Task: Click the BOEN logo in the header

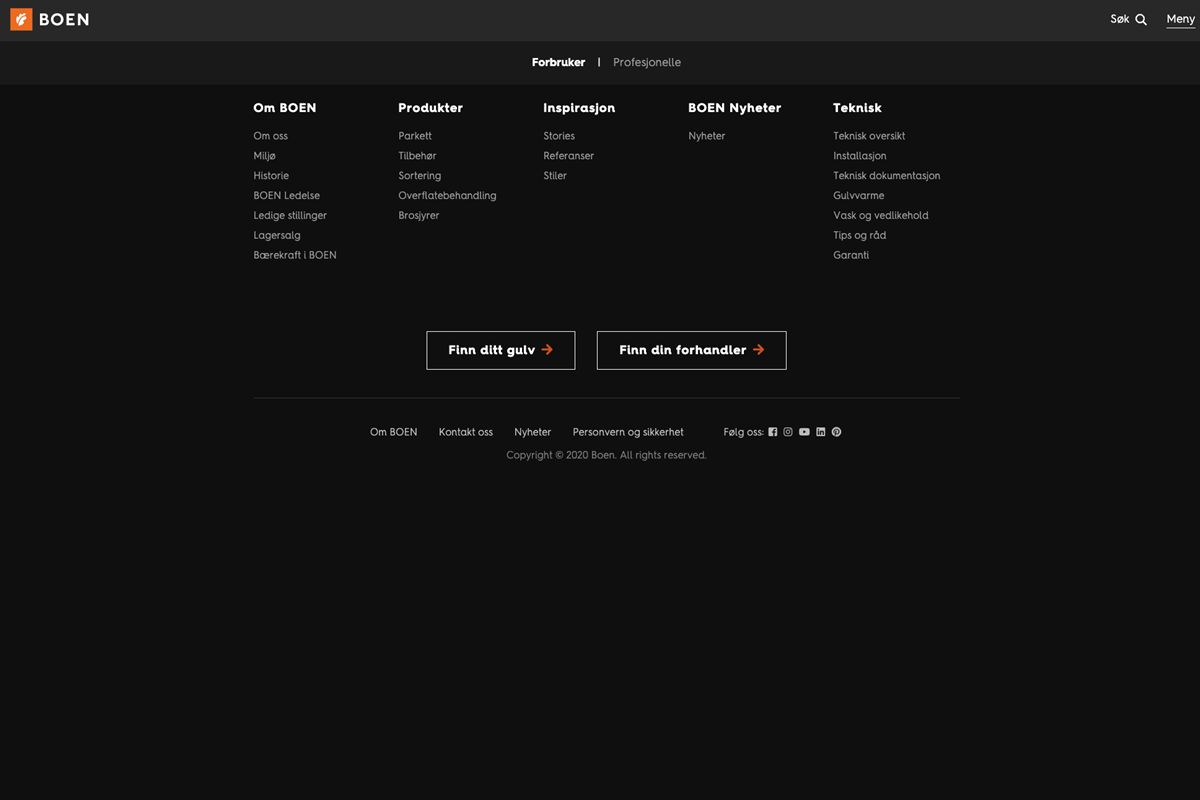Action: (x=50, y=19)
